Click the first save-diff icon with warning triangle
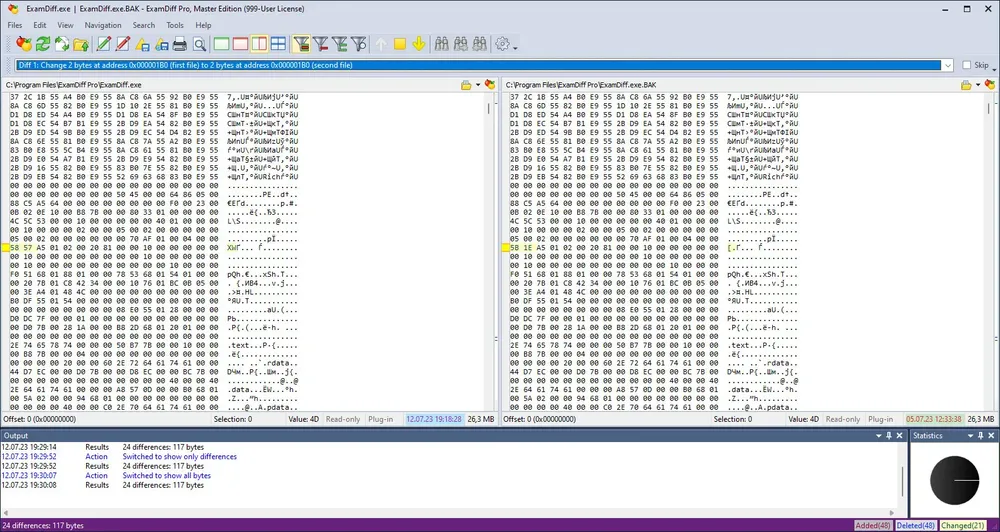The height and width of the screenshot is (532, 1000). [x=142, y=43]
